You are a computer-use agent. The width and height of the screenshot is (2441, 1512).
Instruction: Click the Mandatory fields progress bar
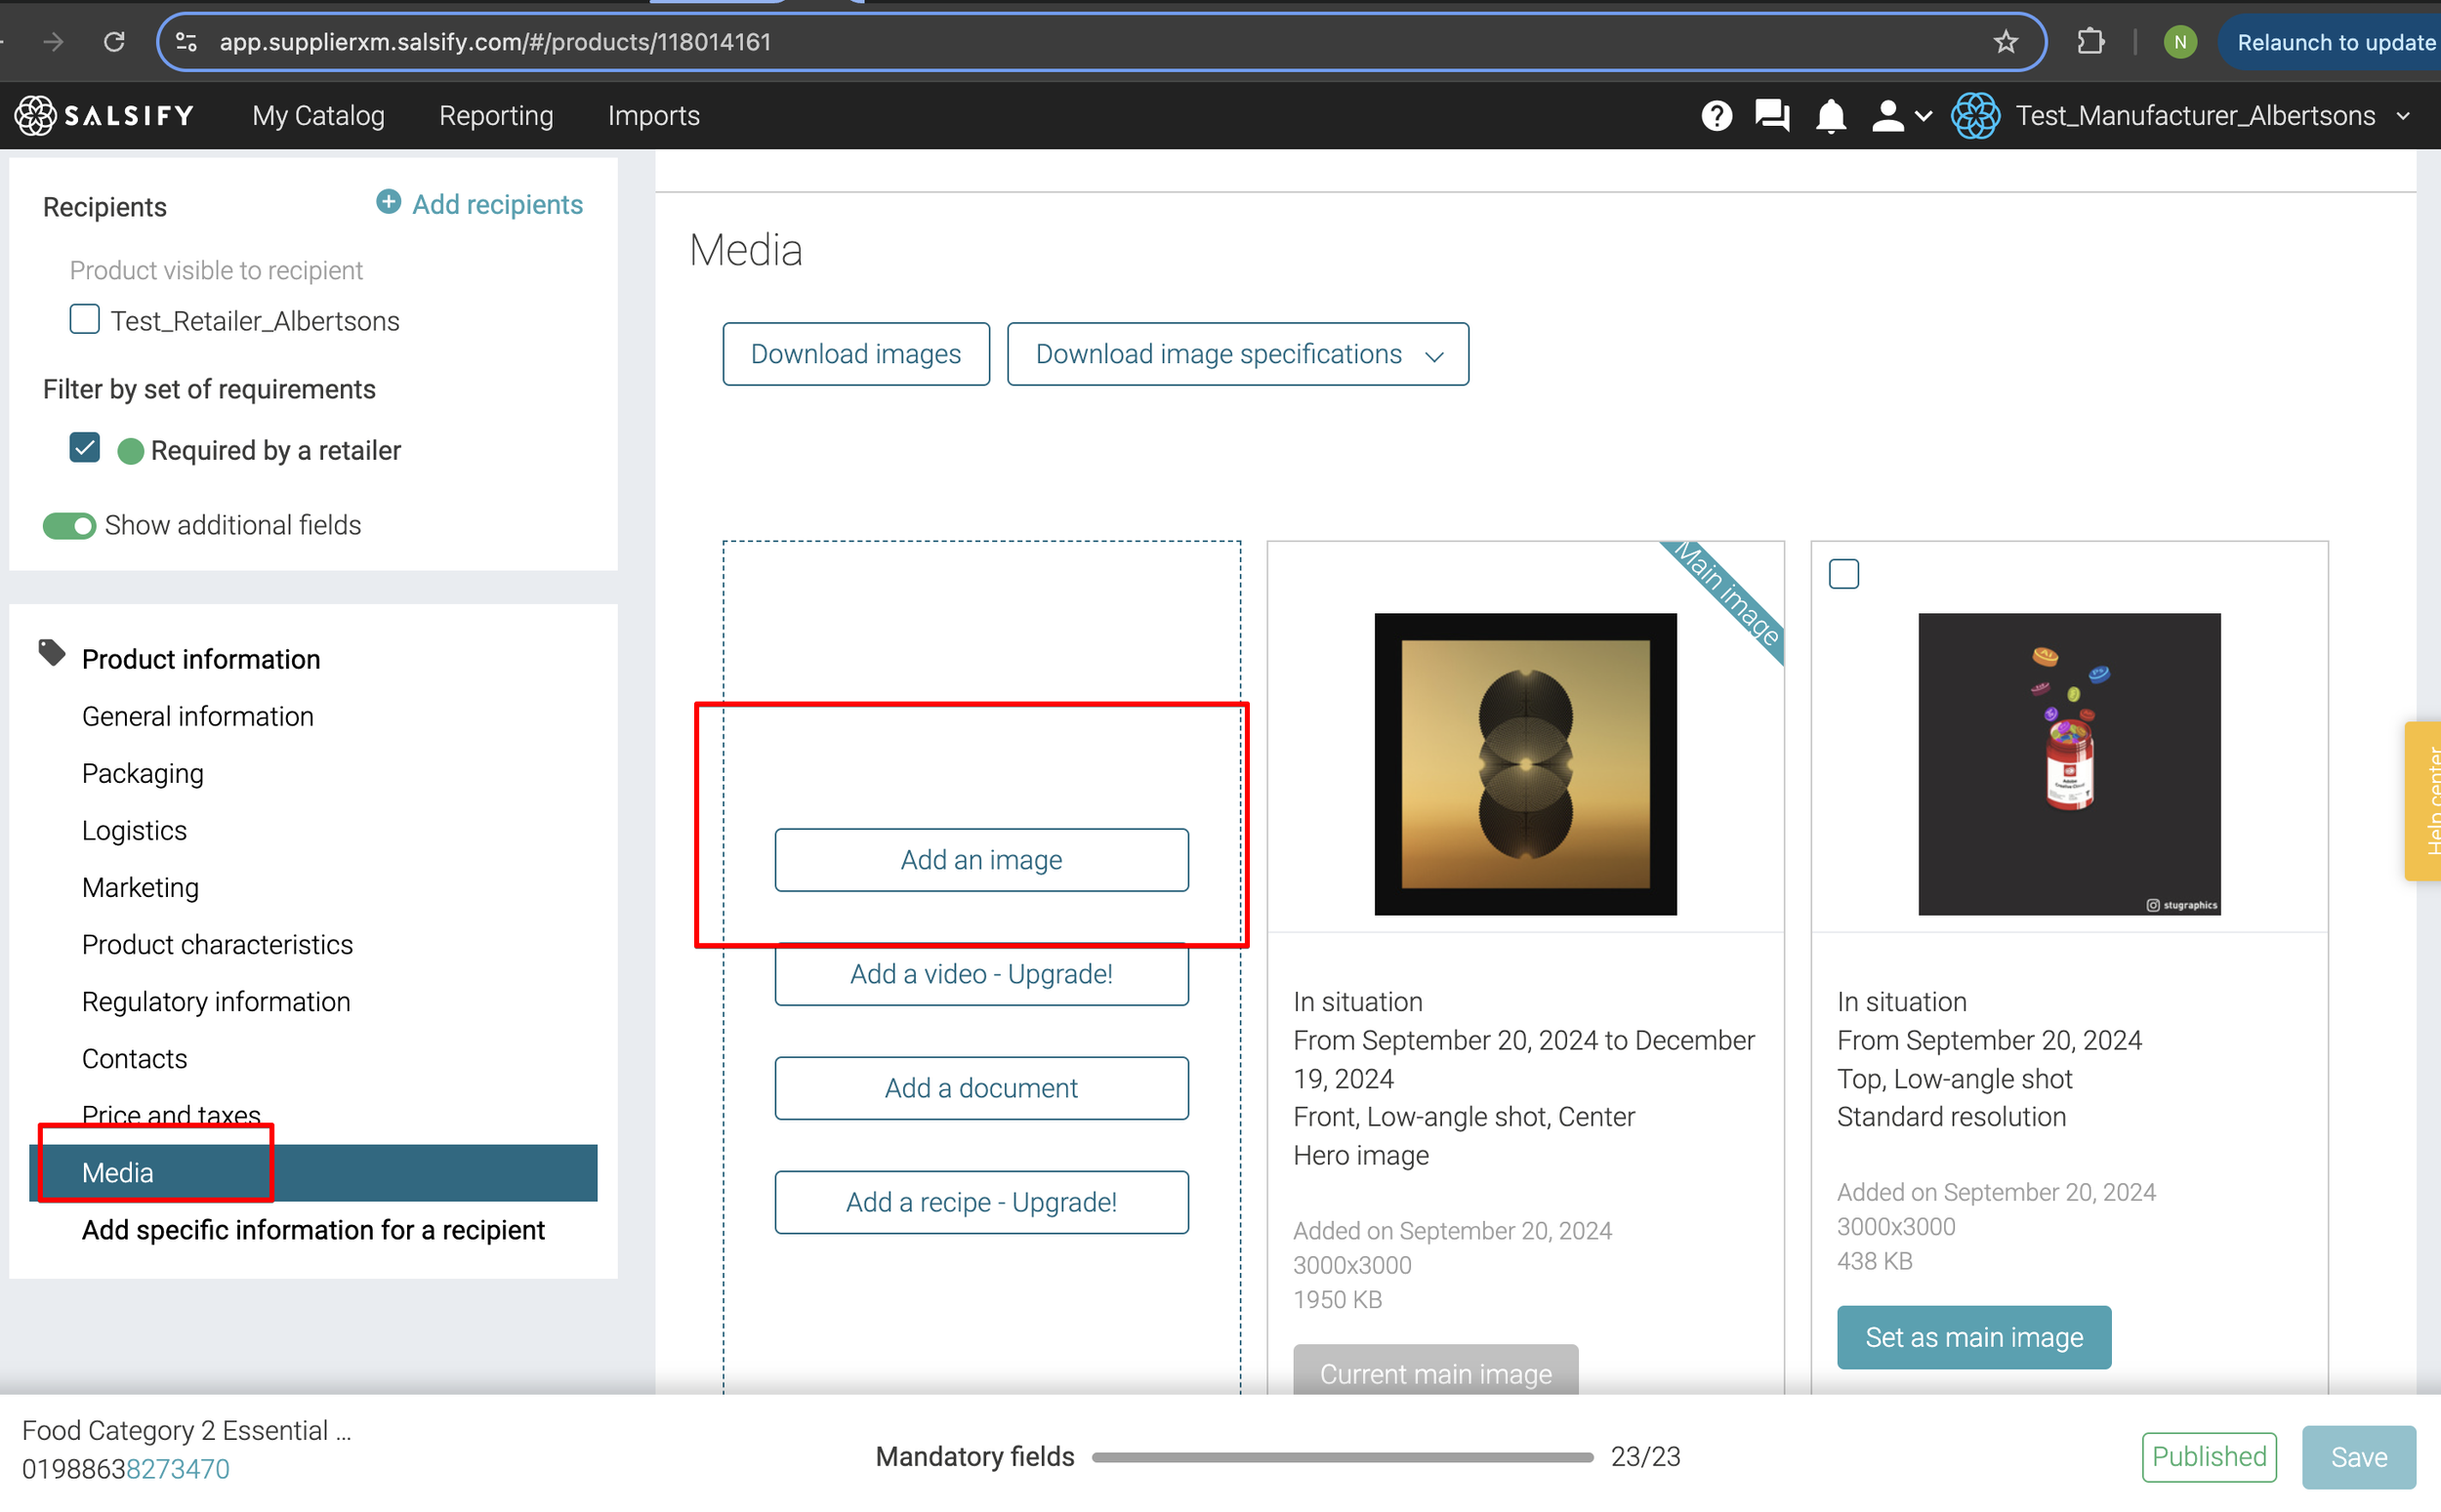tap(1341, 1457)
